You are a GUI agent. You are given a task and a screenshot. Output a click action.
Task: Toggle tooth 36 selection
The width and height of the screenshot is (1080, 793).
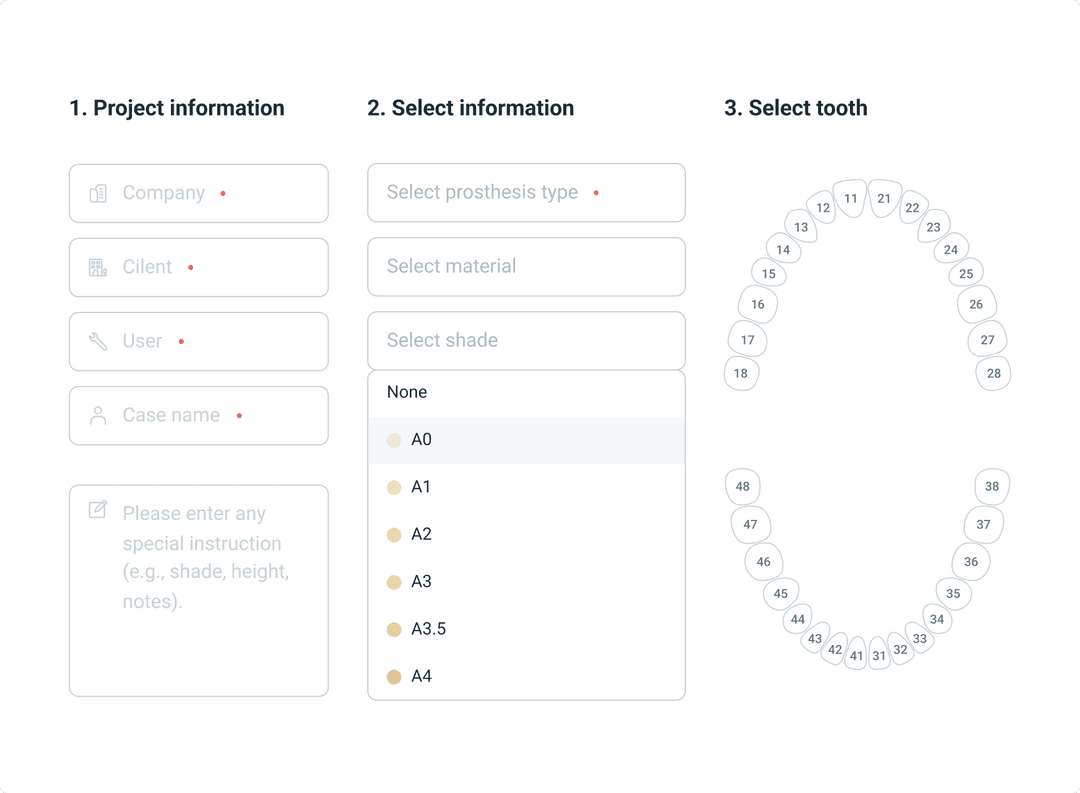[x=971, y=562]
